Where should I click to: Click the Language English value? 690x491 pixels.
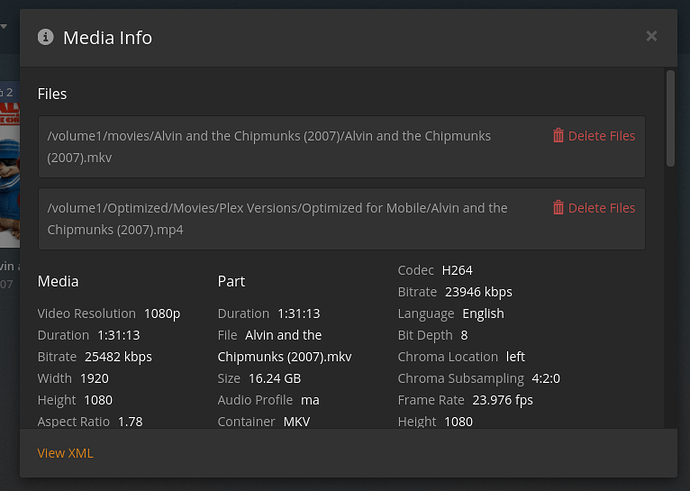483,314
